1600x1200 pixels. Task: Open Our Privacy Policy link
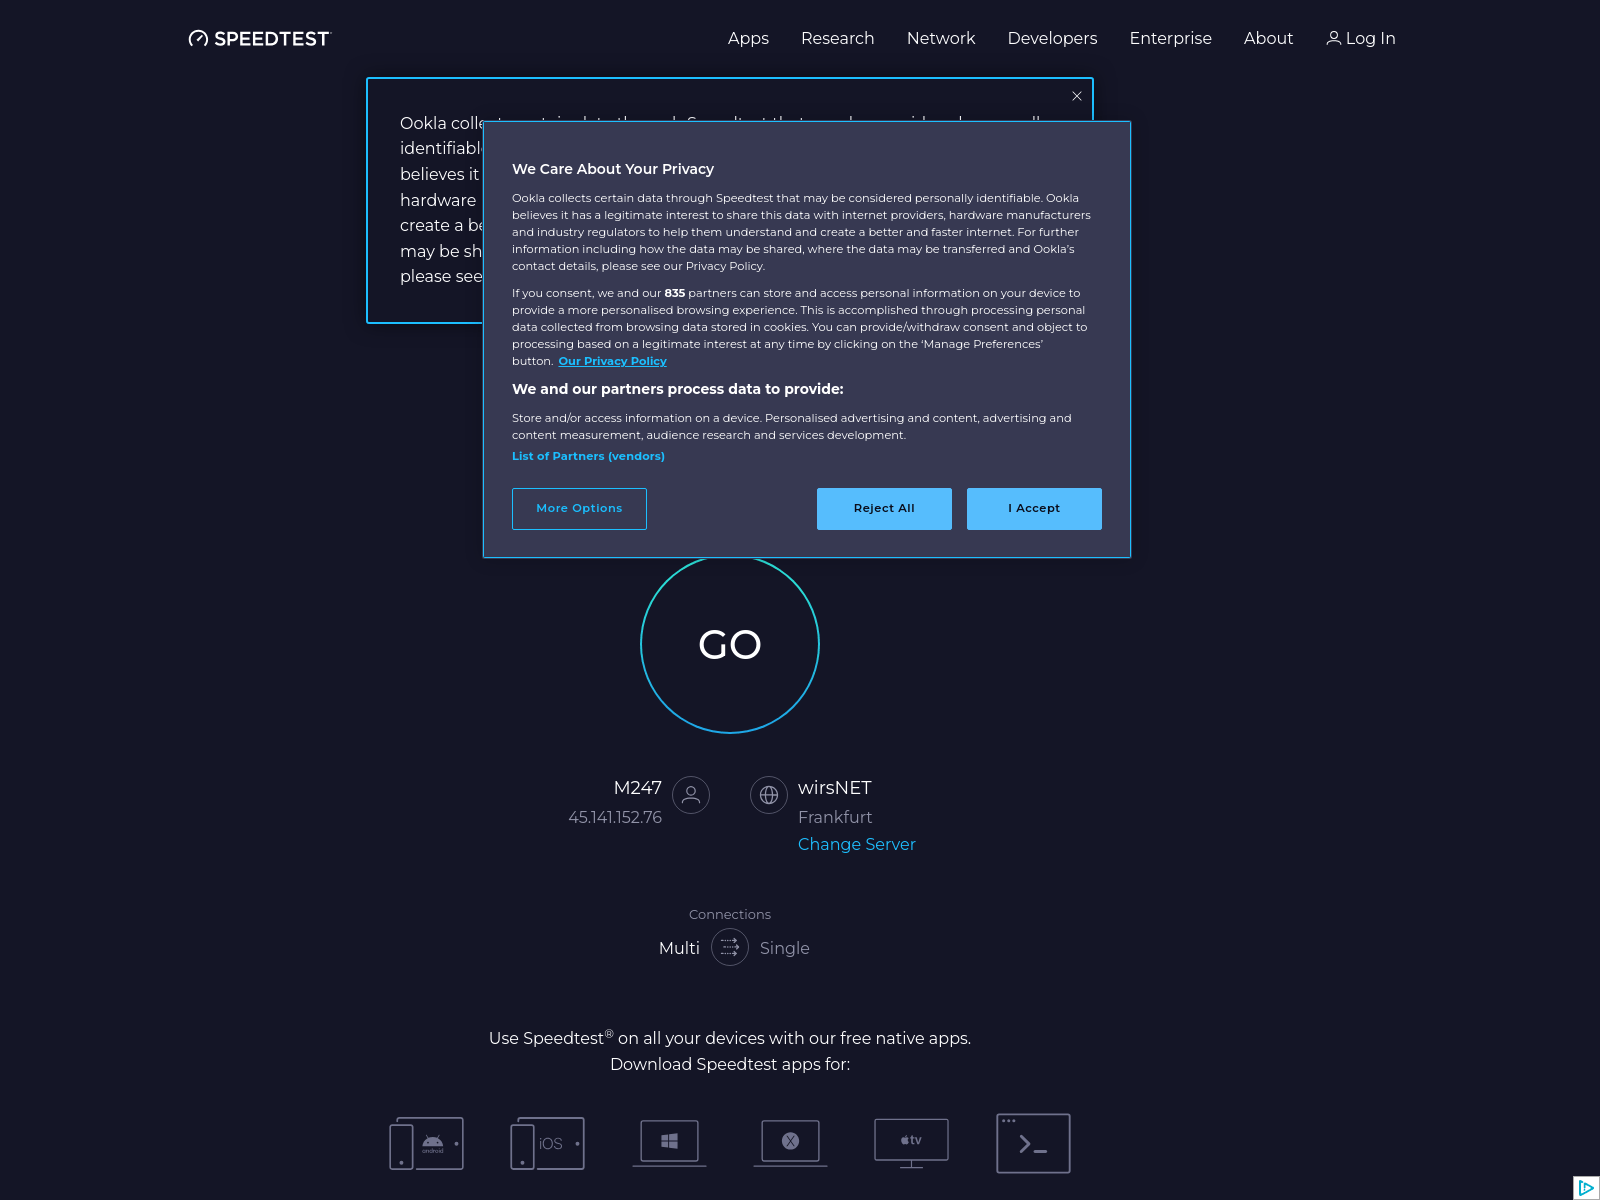point(612,361)
